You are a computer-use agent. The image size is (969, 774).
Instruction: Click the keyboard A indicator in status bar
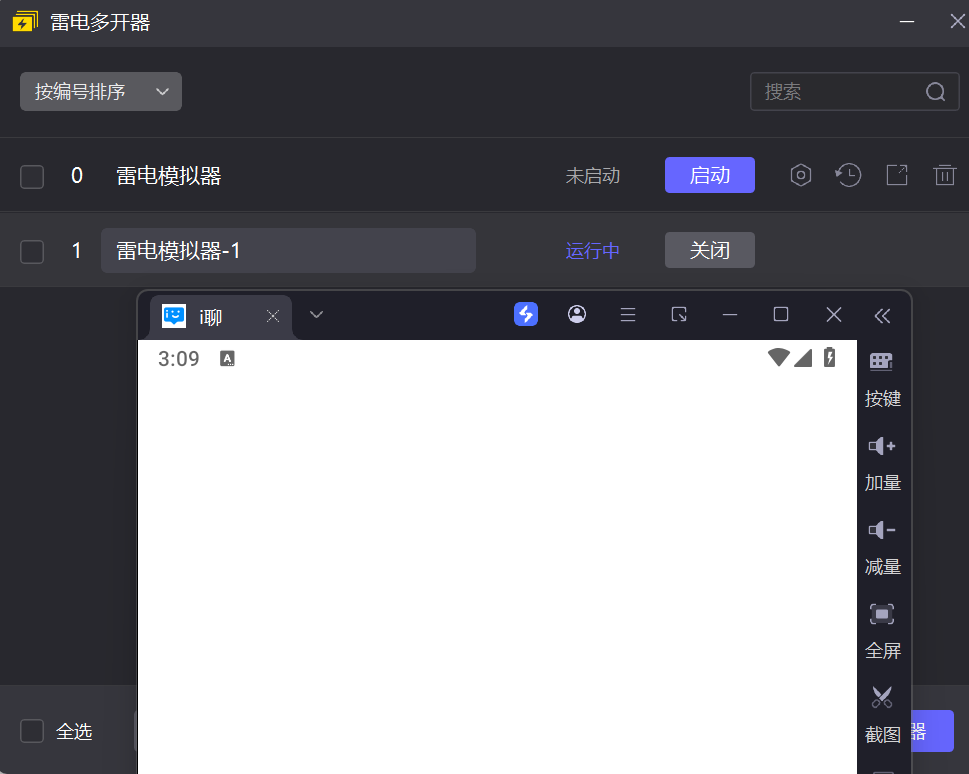pos(227,359)
